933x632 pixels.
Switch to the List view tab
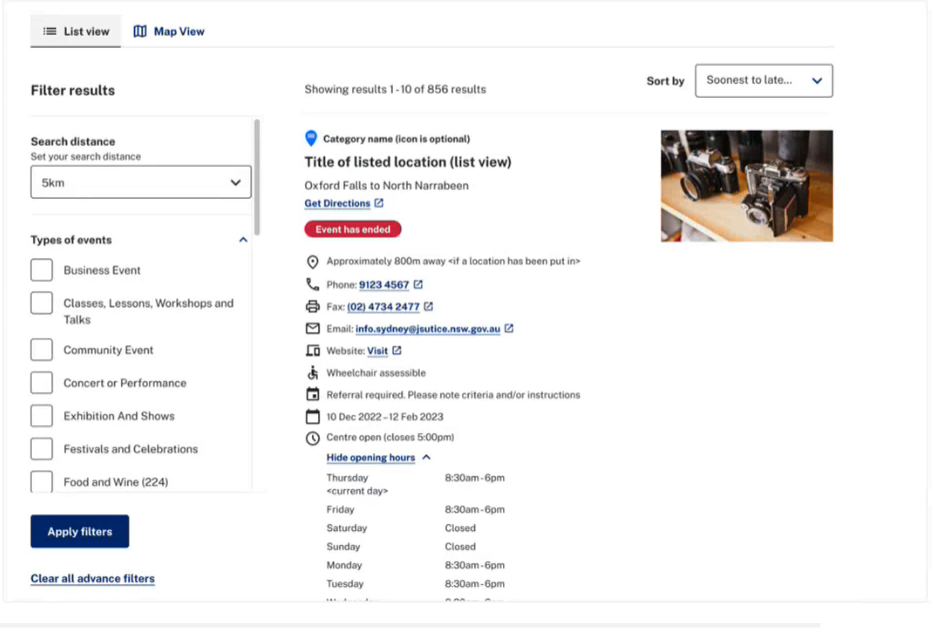pyautogui.click(x=76, y=32)
